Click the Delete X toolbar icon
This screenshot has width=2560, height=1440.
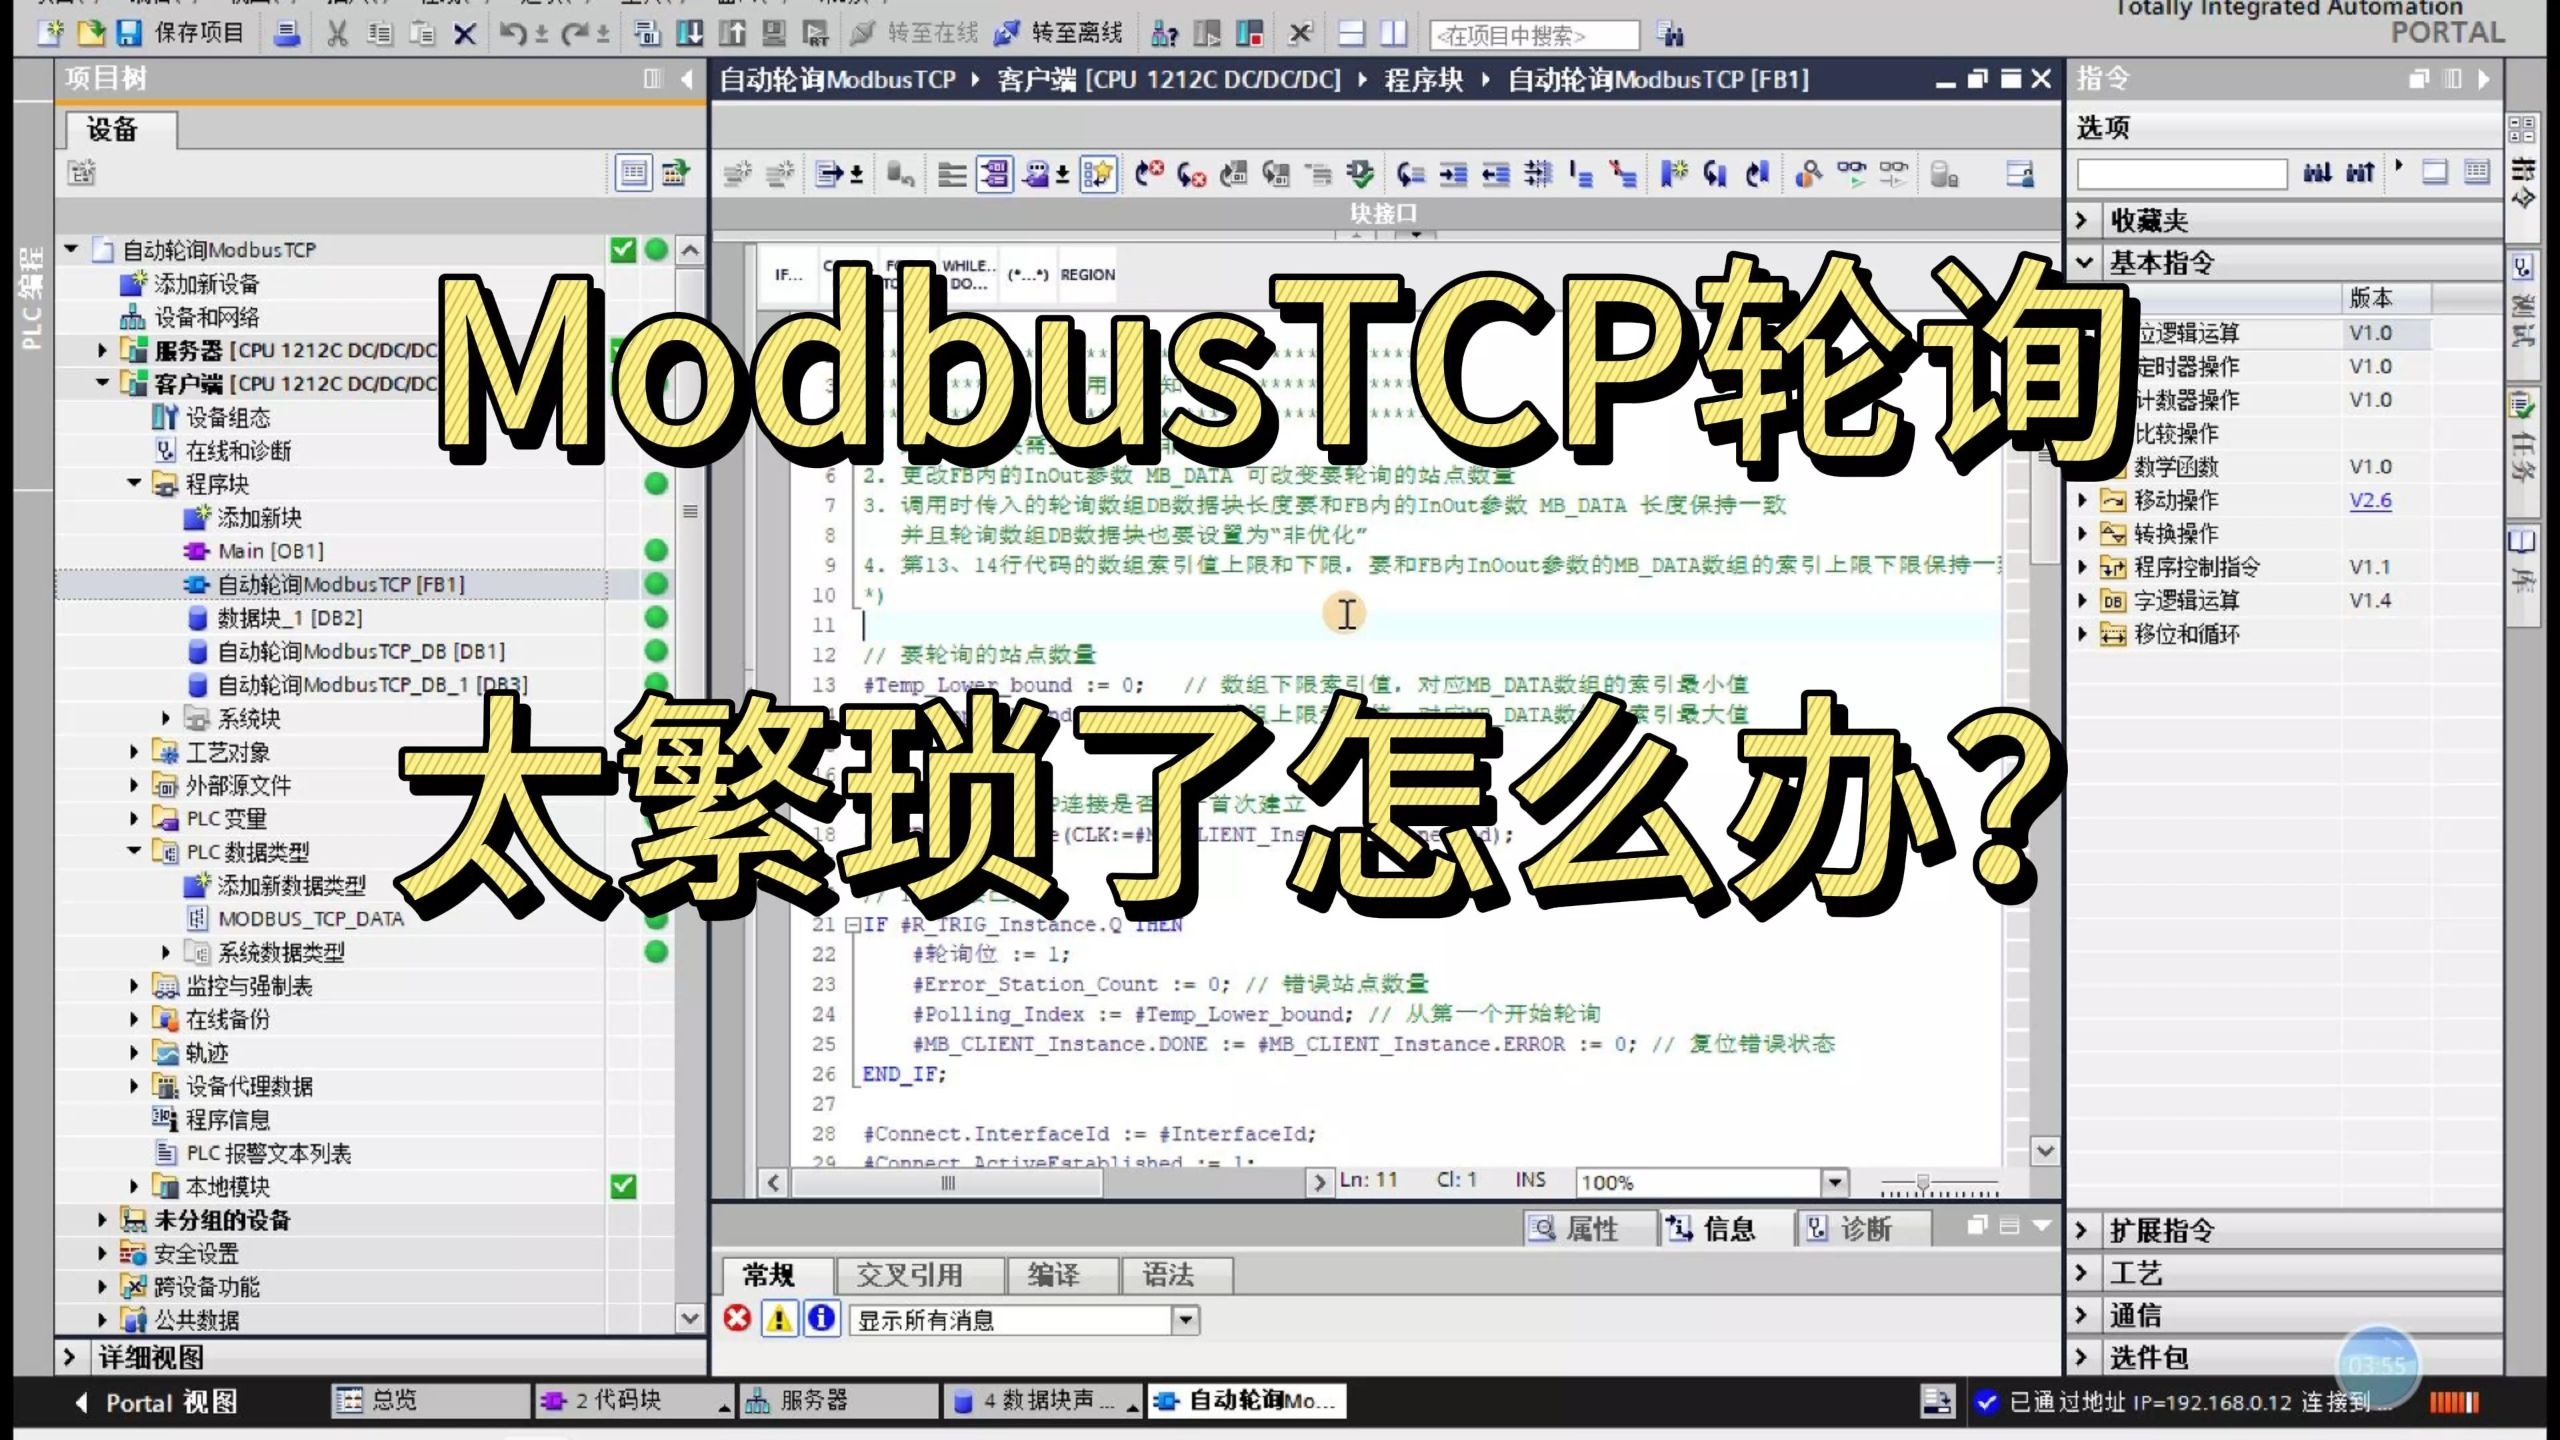[x=465, y=33]
